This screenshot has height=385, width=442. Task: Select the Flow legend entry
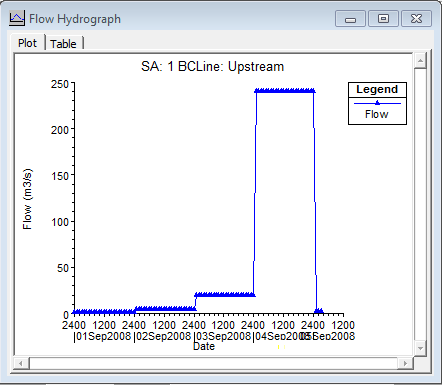pyautogui.click(x=377, y=114)
